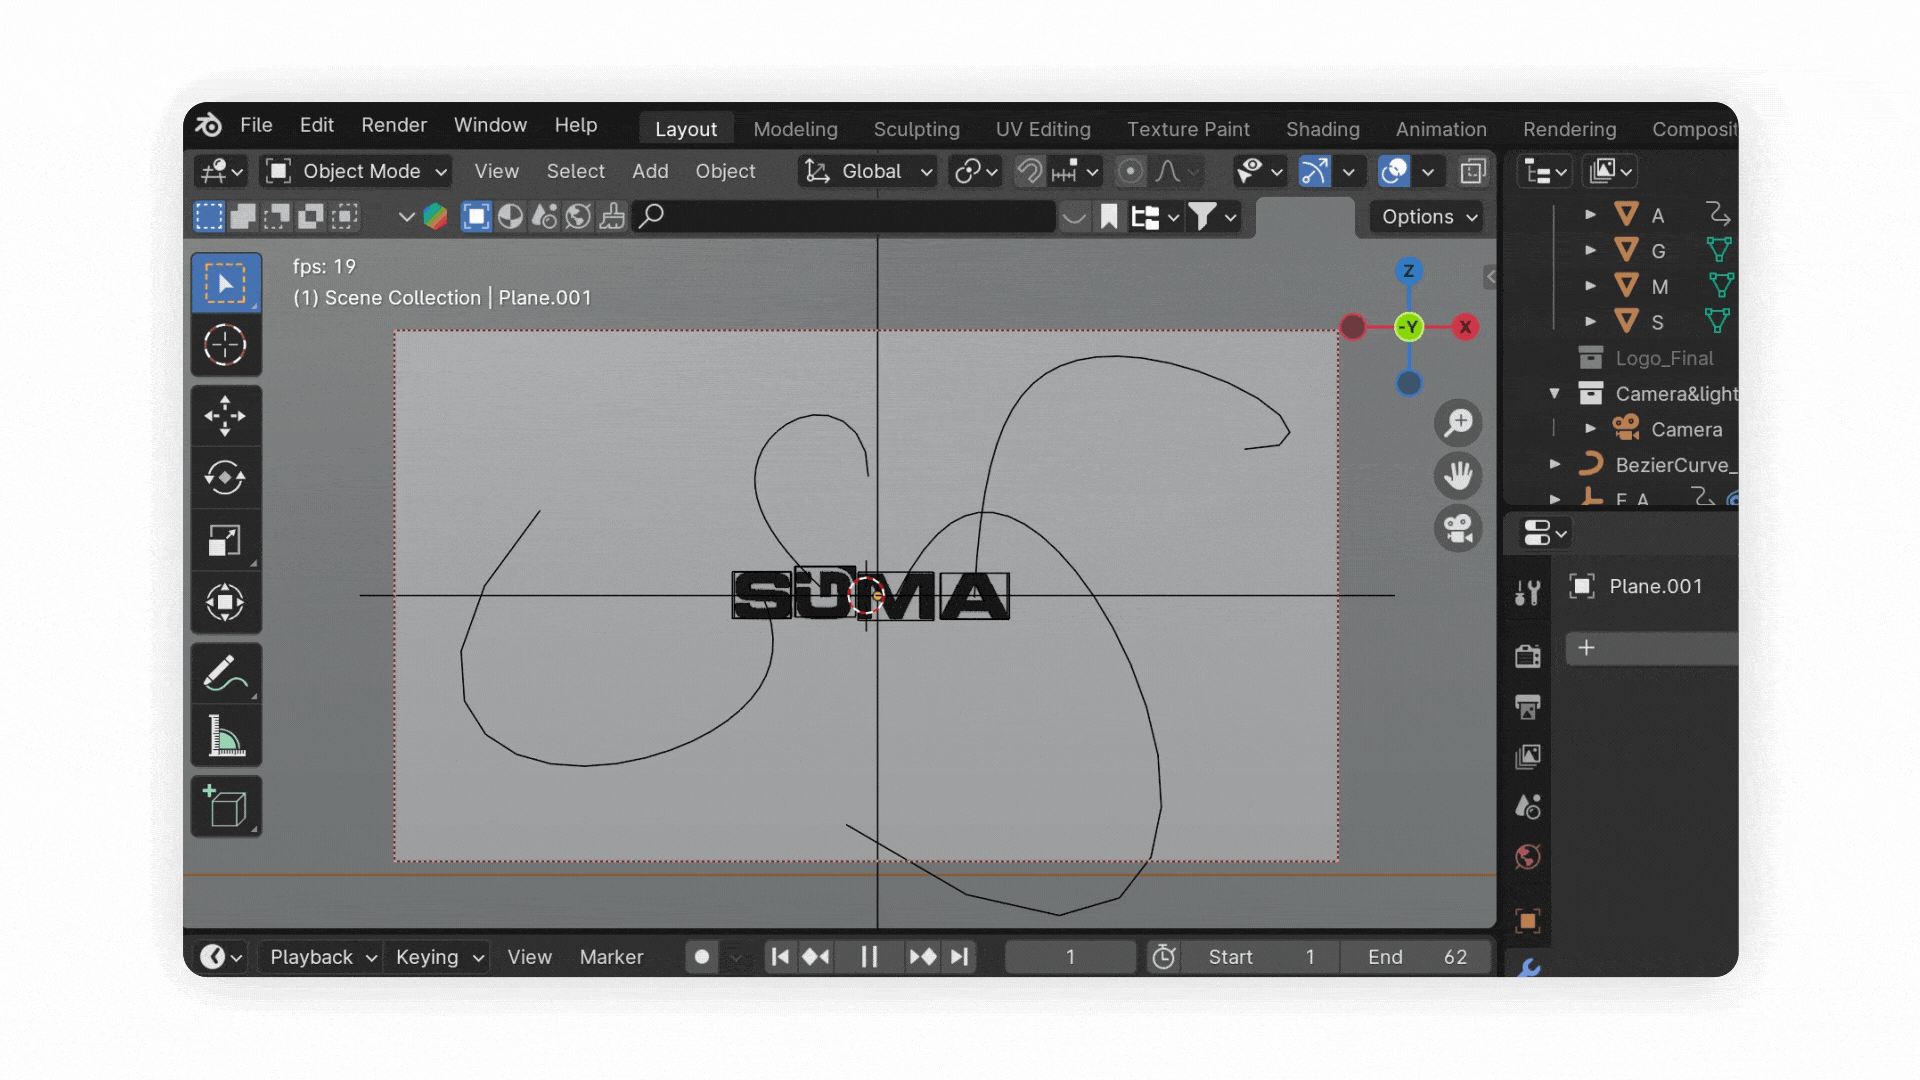Toggle camera view in viewport
The width and height of the screenshot is (1920, 1080).
(x=1458, y=528)
